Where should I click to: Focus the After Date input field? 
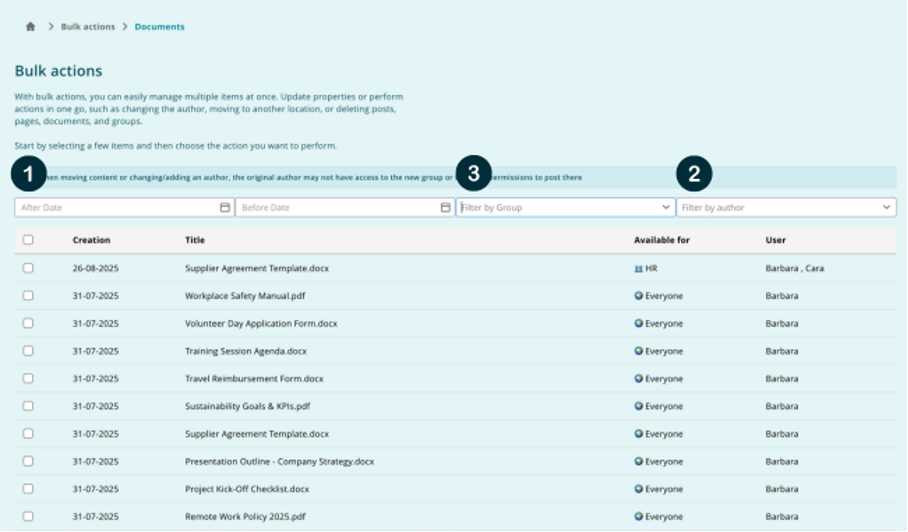(125, 207)
